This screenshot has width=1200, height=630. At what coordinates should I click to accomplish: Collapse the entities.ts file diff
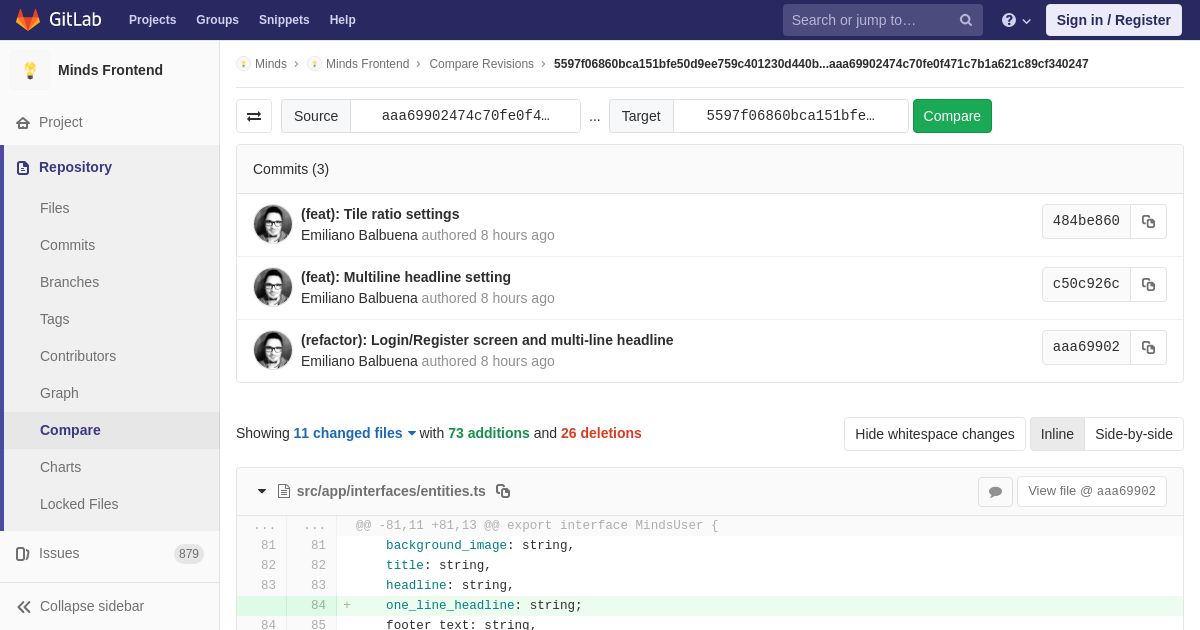tap(262, 491)
